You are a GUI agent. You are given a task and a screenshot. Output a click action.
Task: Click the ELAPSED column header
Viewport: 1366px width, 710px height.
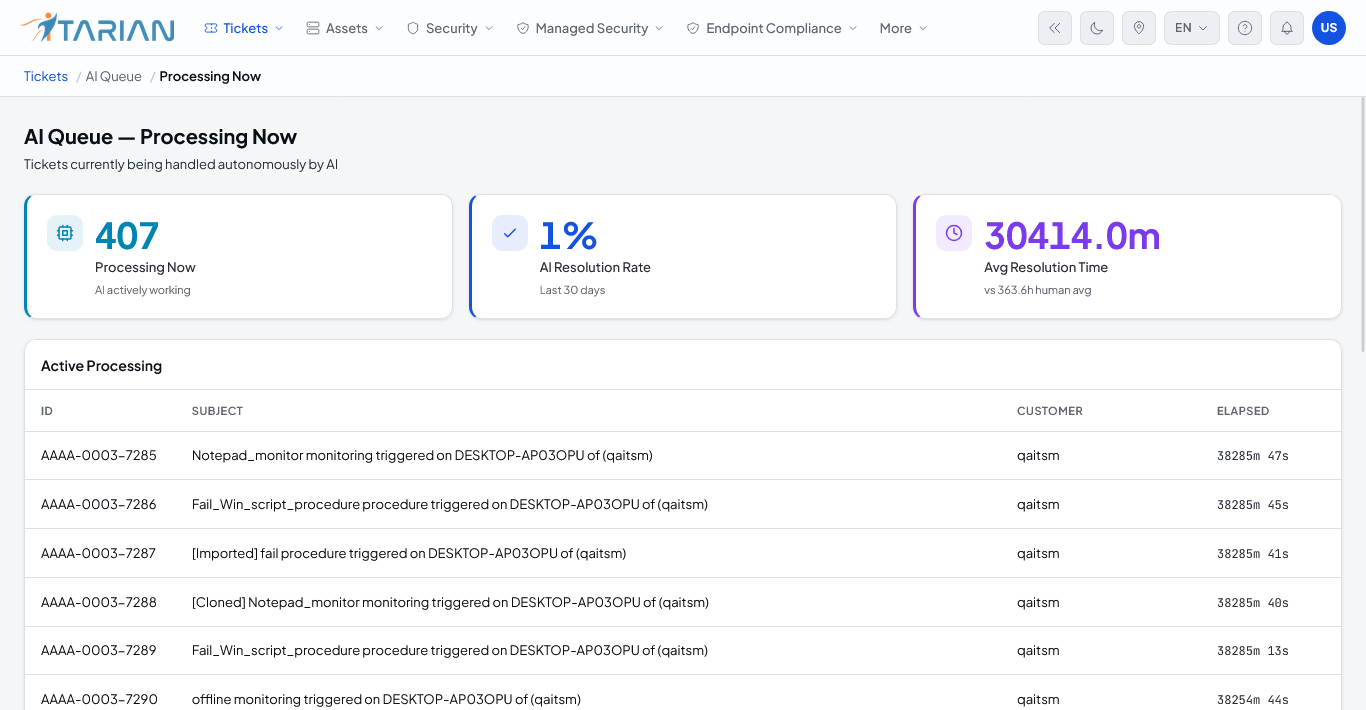[x=1243, y=411]
